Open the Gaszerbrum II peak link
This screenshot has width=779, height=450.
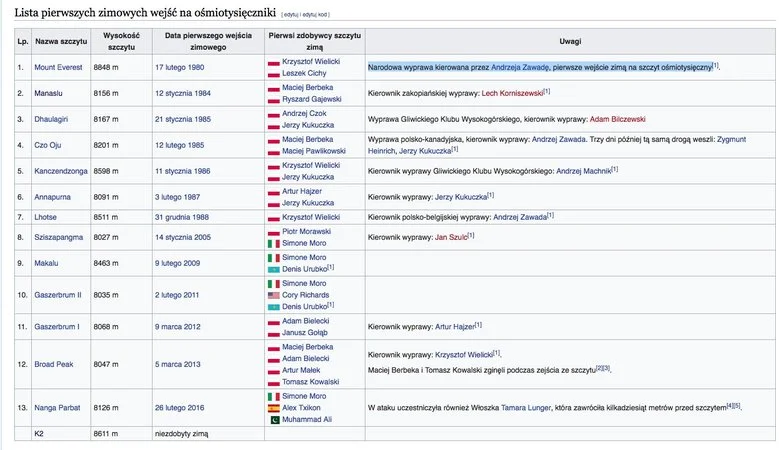point(58,295)
